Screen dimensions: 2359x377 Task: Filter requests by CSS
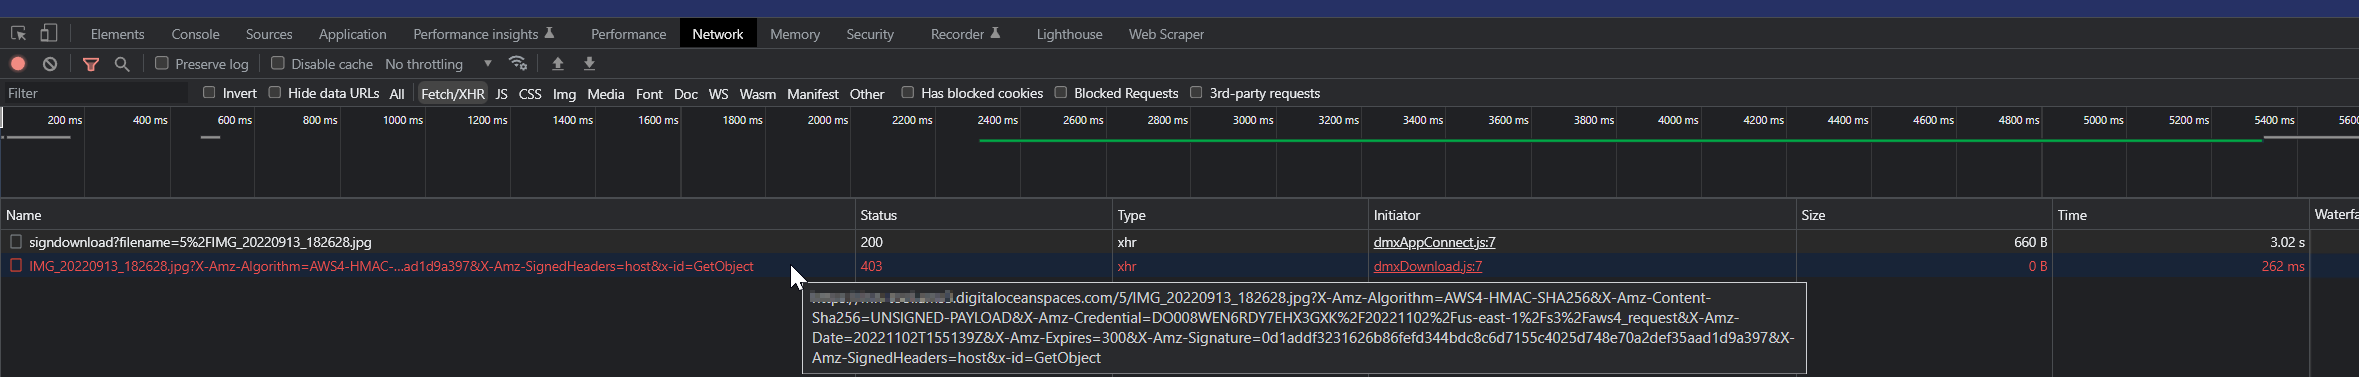coord(530,94)
